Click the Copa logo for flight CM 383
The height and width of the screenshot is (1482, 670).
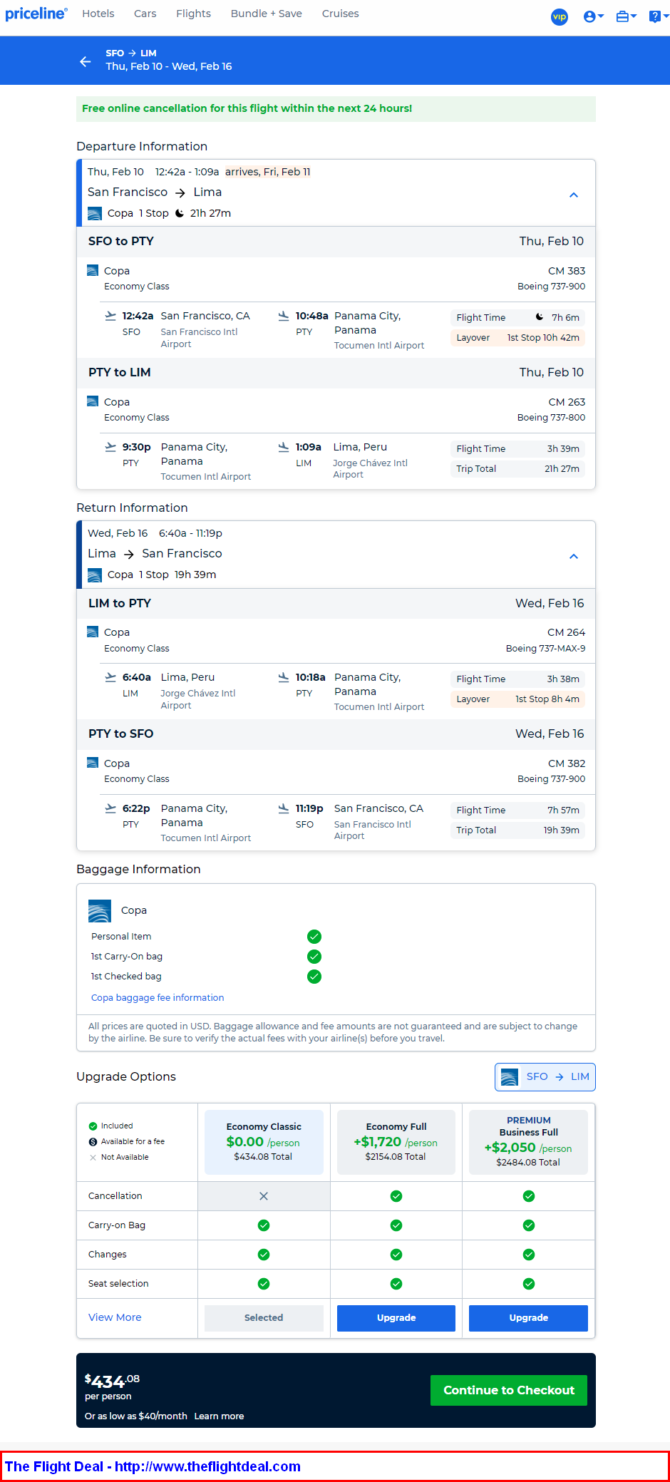(x=93, y=270)
